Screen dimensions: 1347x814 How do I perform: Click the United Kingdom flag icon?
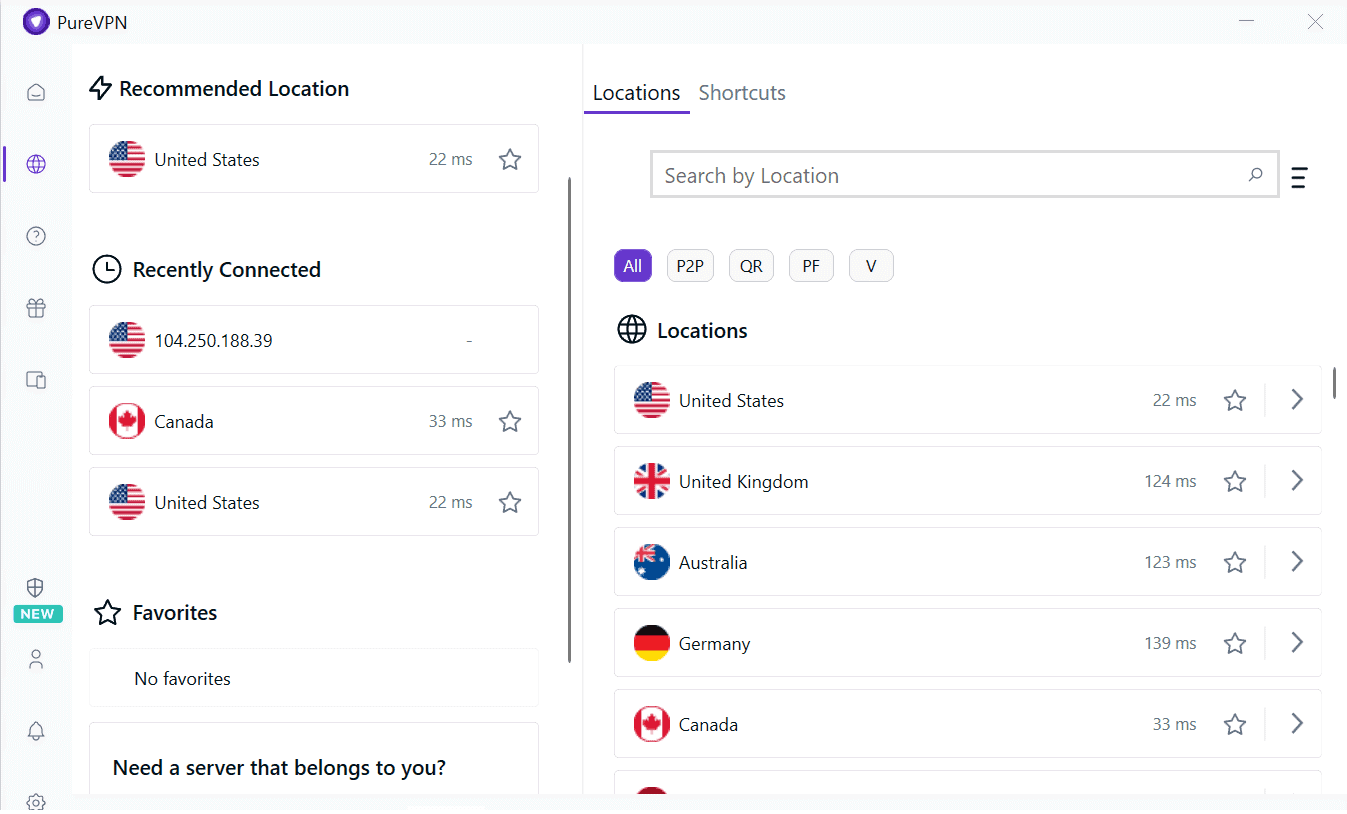coord(652,481)
